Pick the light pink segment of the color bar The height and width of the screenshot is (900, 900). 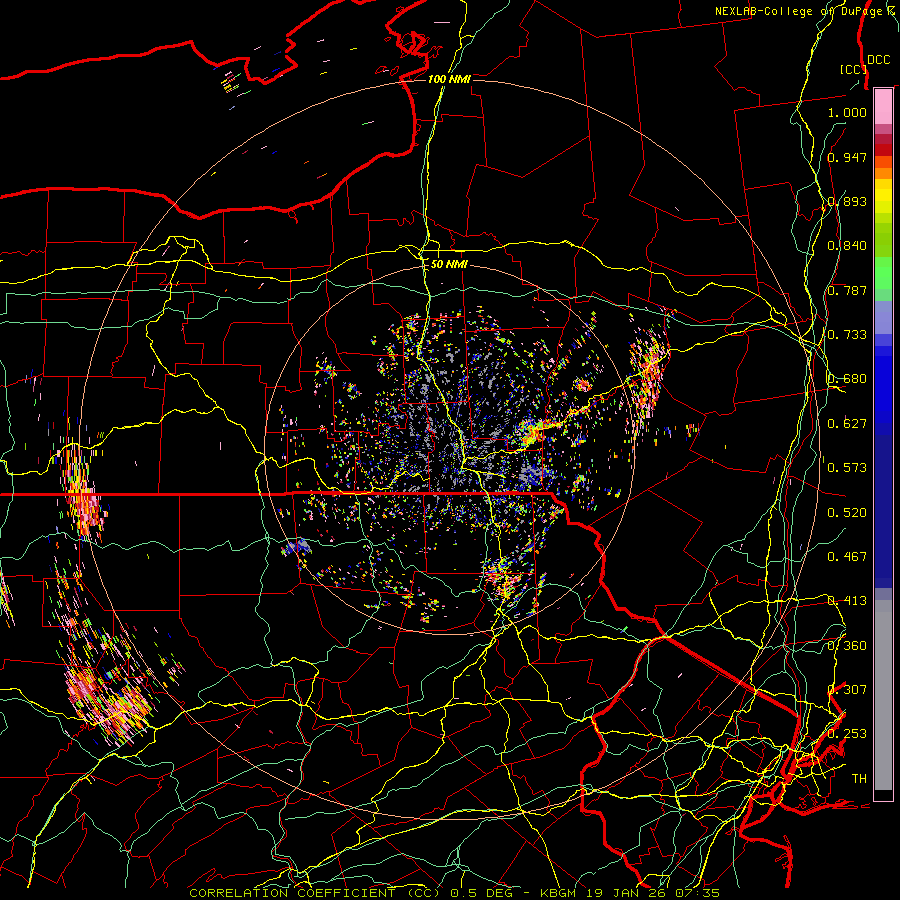tap(883, 106)
